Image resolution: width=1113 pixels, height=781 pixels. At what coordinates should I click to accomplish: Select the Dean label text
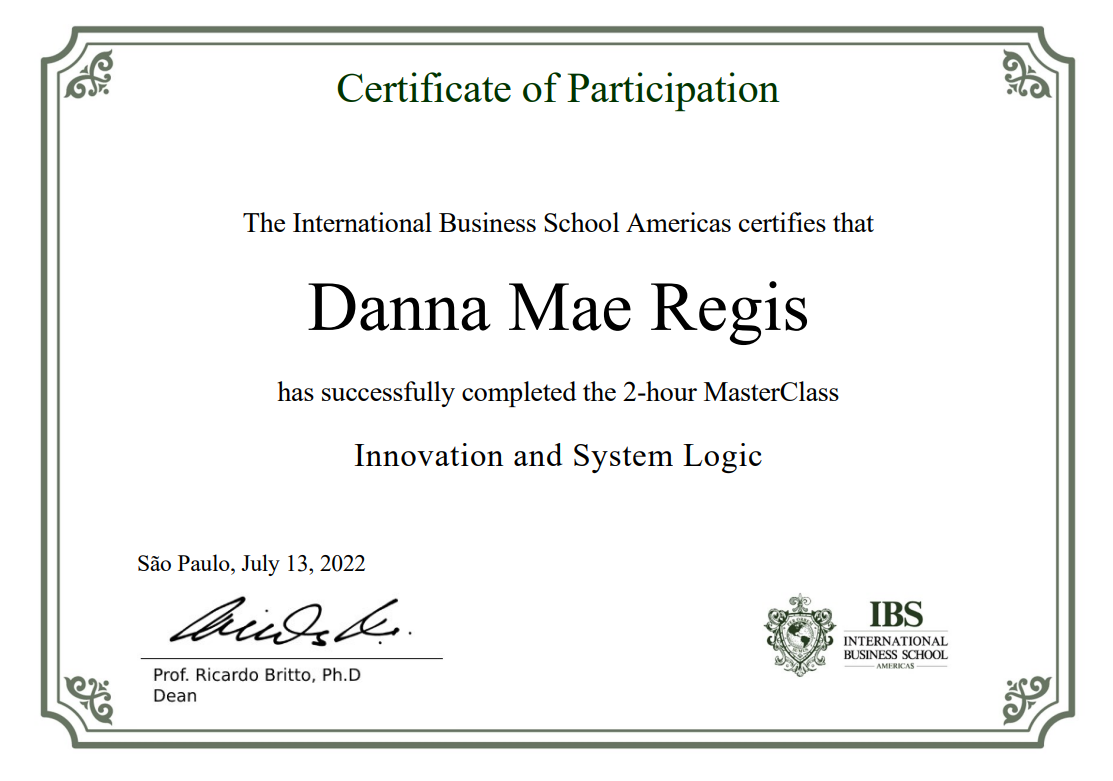[x=177, y=696]
